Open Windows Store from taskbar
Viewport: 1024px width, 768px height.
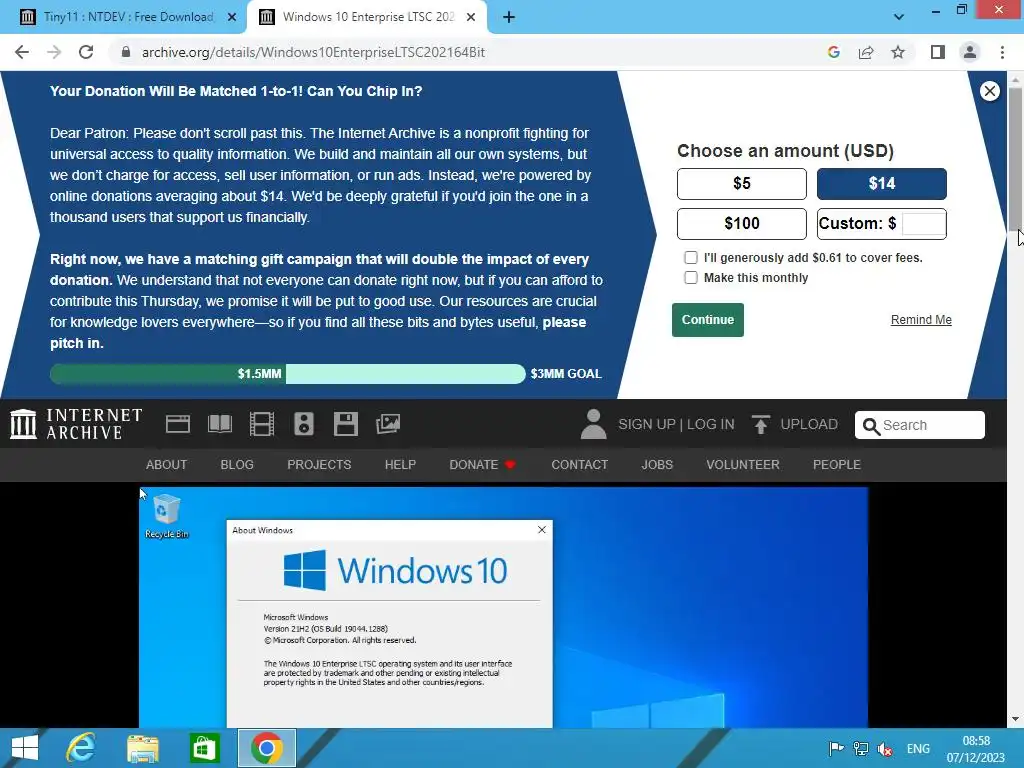(204, 748)
